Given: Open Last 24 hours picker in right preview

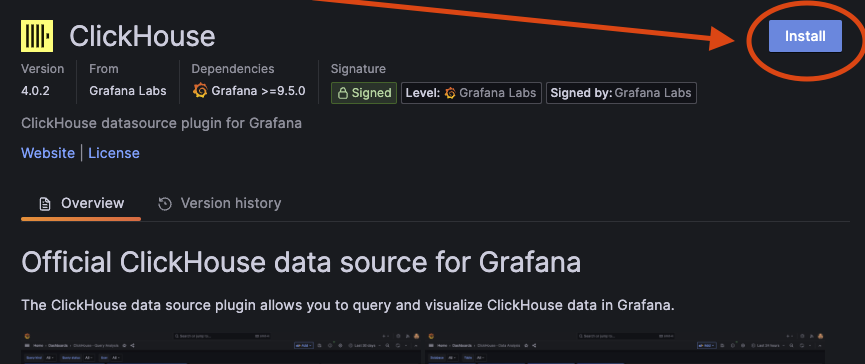Looking at the screenshot, I should pyautogui.click(x=768, y=346).
